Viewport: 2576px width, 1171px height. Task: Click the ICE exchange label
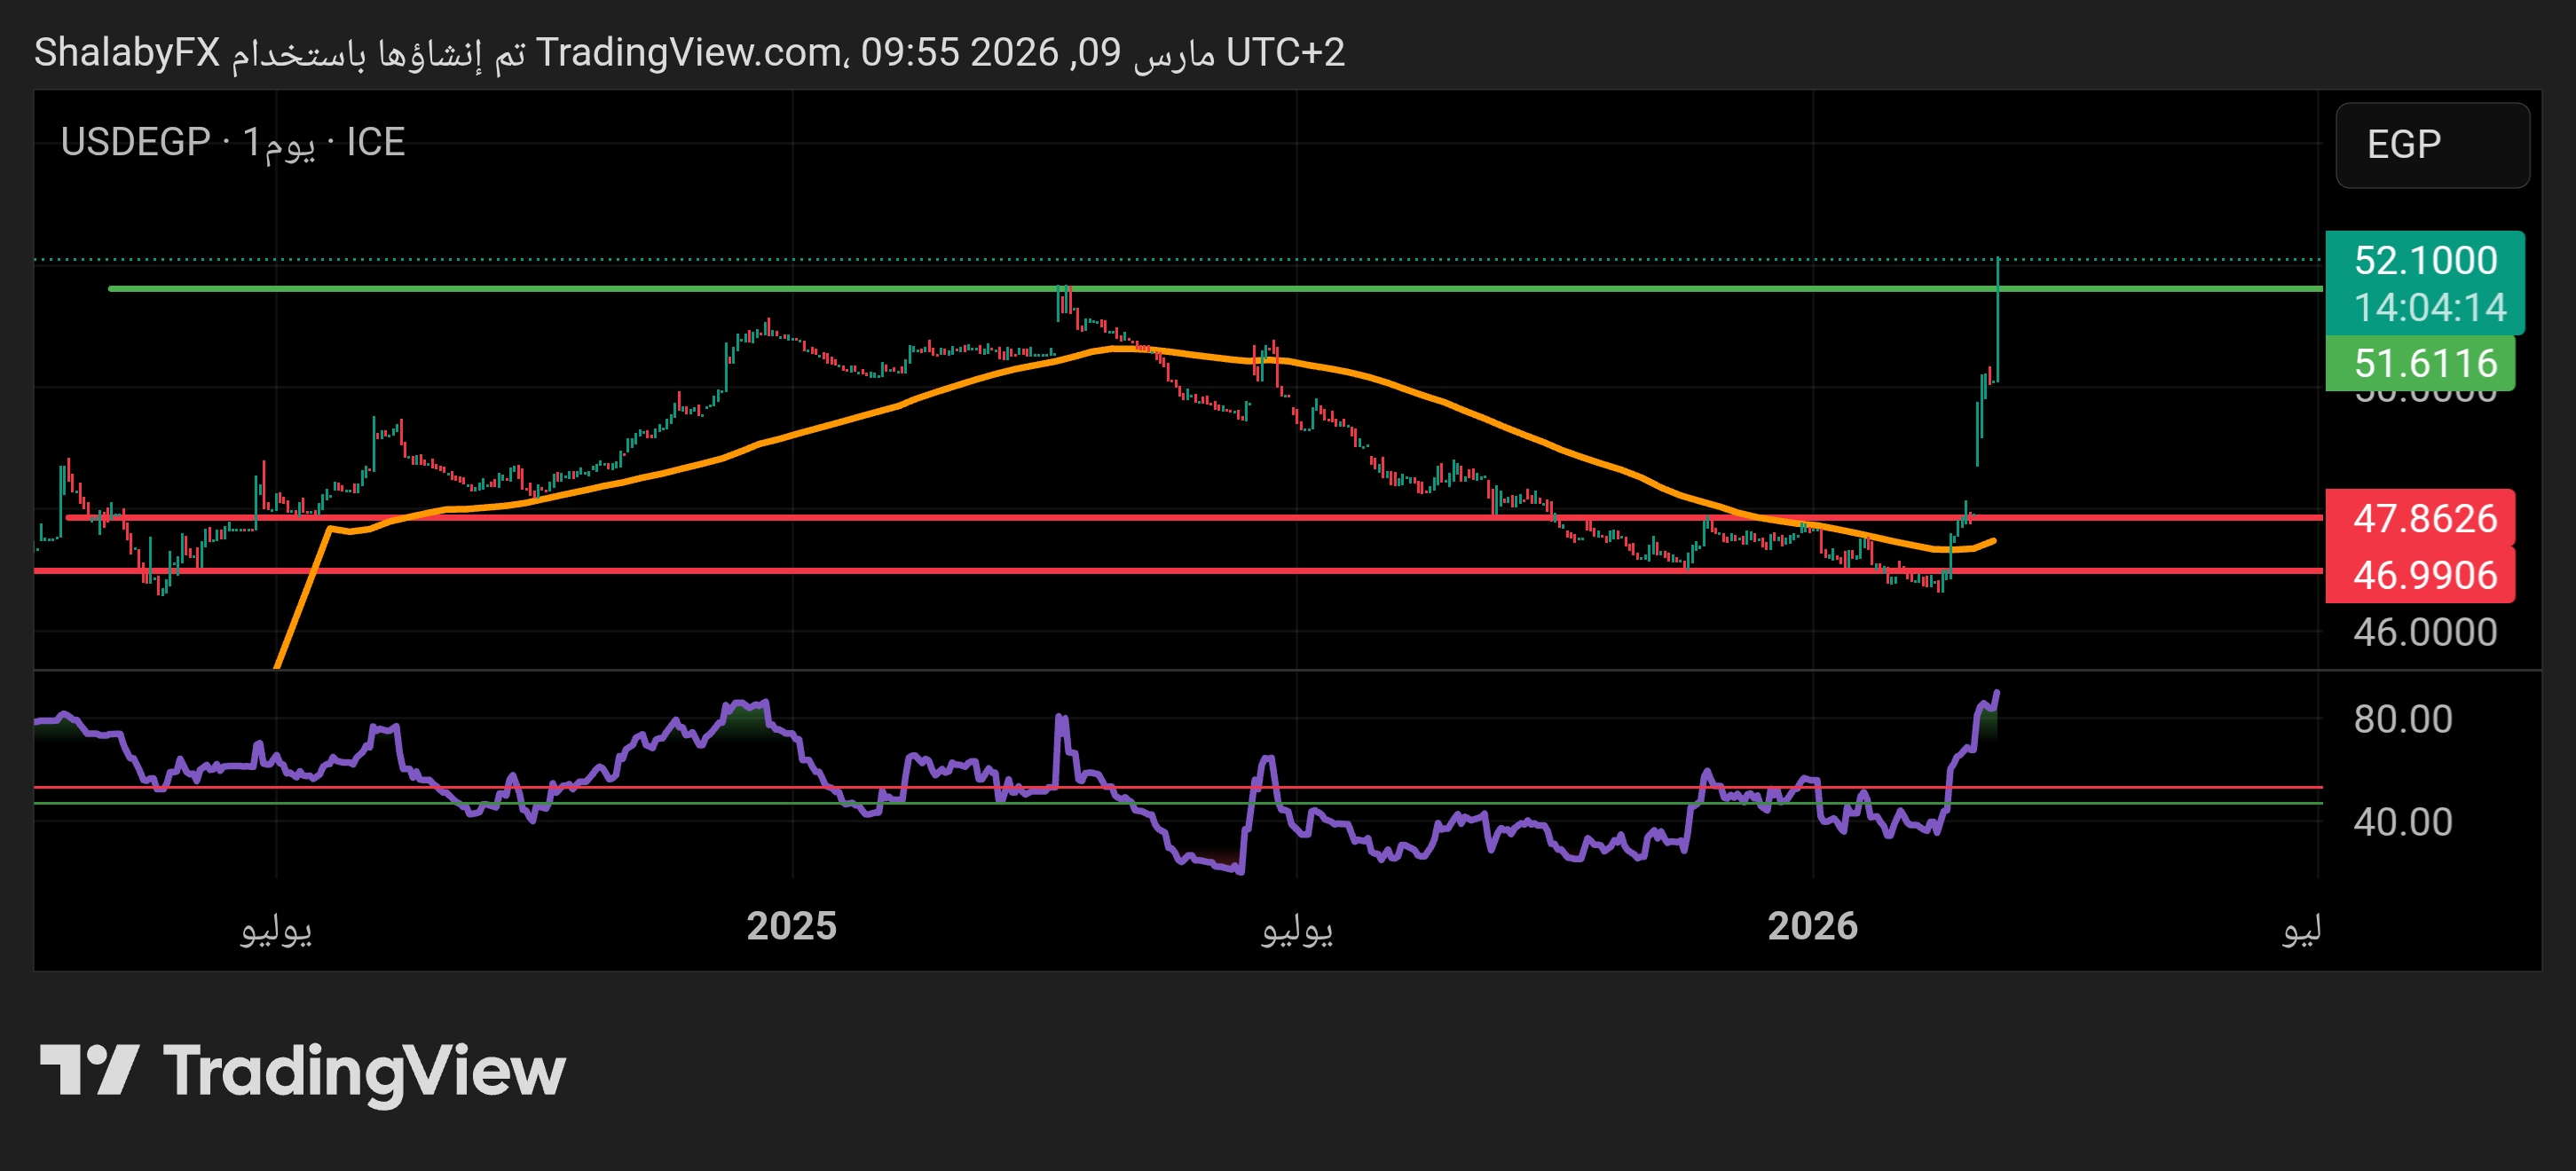pos(375,142)
